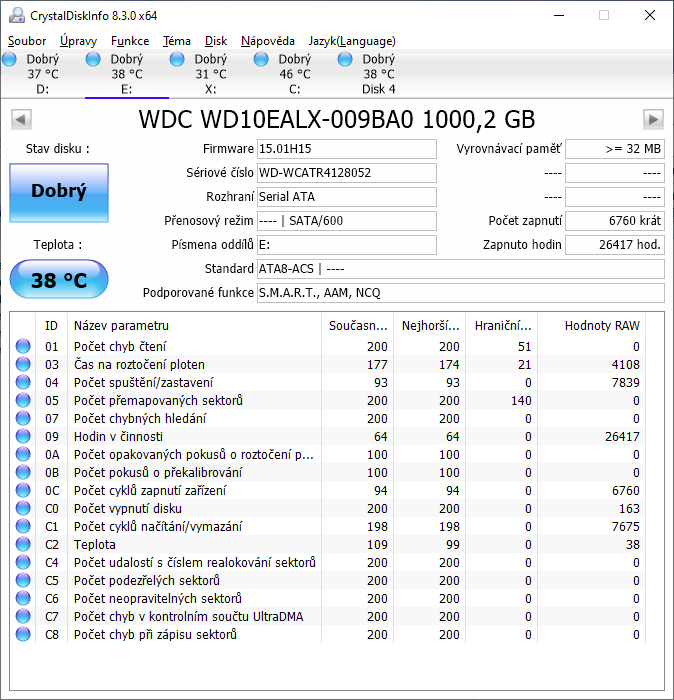This screenshot has width=674, height=700.
Task: Select disk D: status orb at 37 °C
Action: [x=9, y=59]
